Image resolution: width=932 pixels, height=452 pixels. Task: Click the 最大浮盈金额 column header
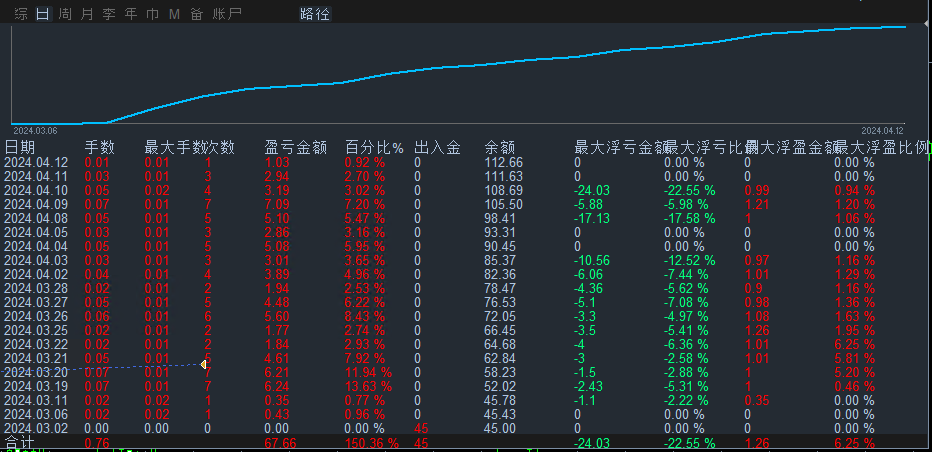(x=791, y=147)
